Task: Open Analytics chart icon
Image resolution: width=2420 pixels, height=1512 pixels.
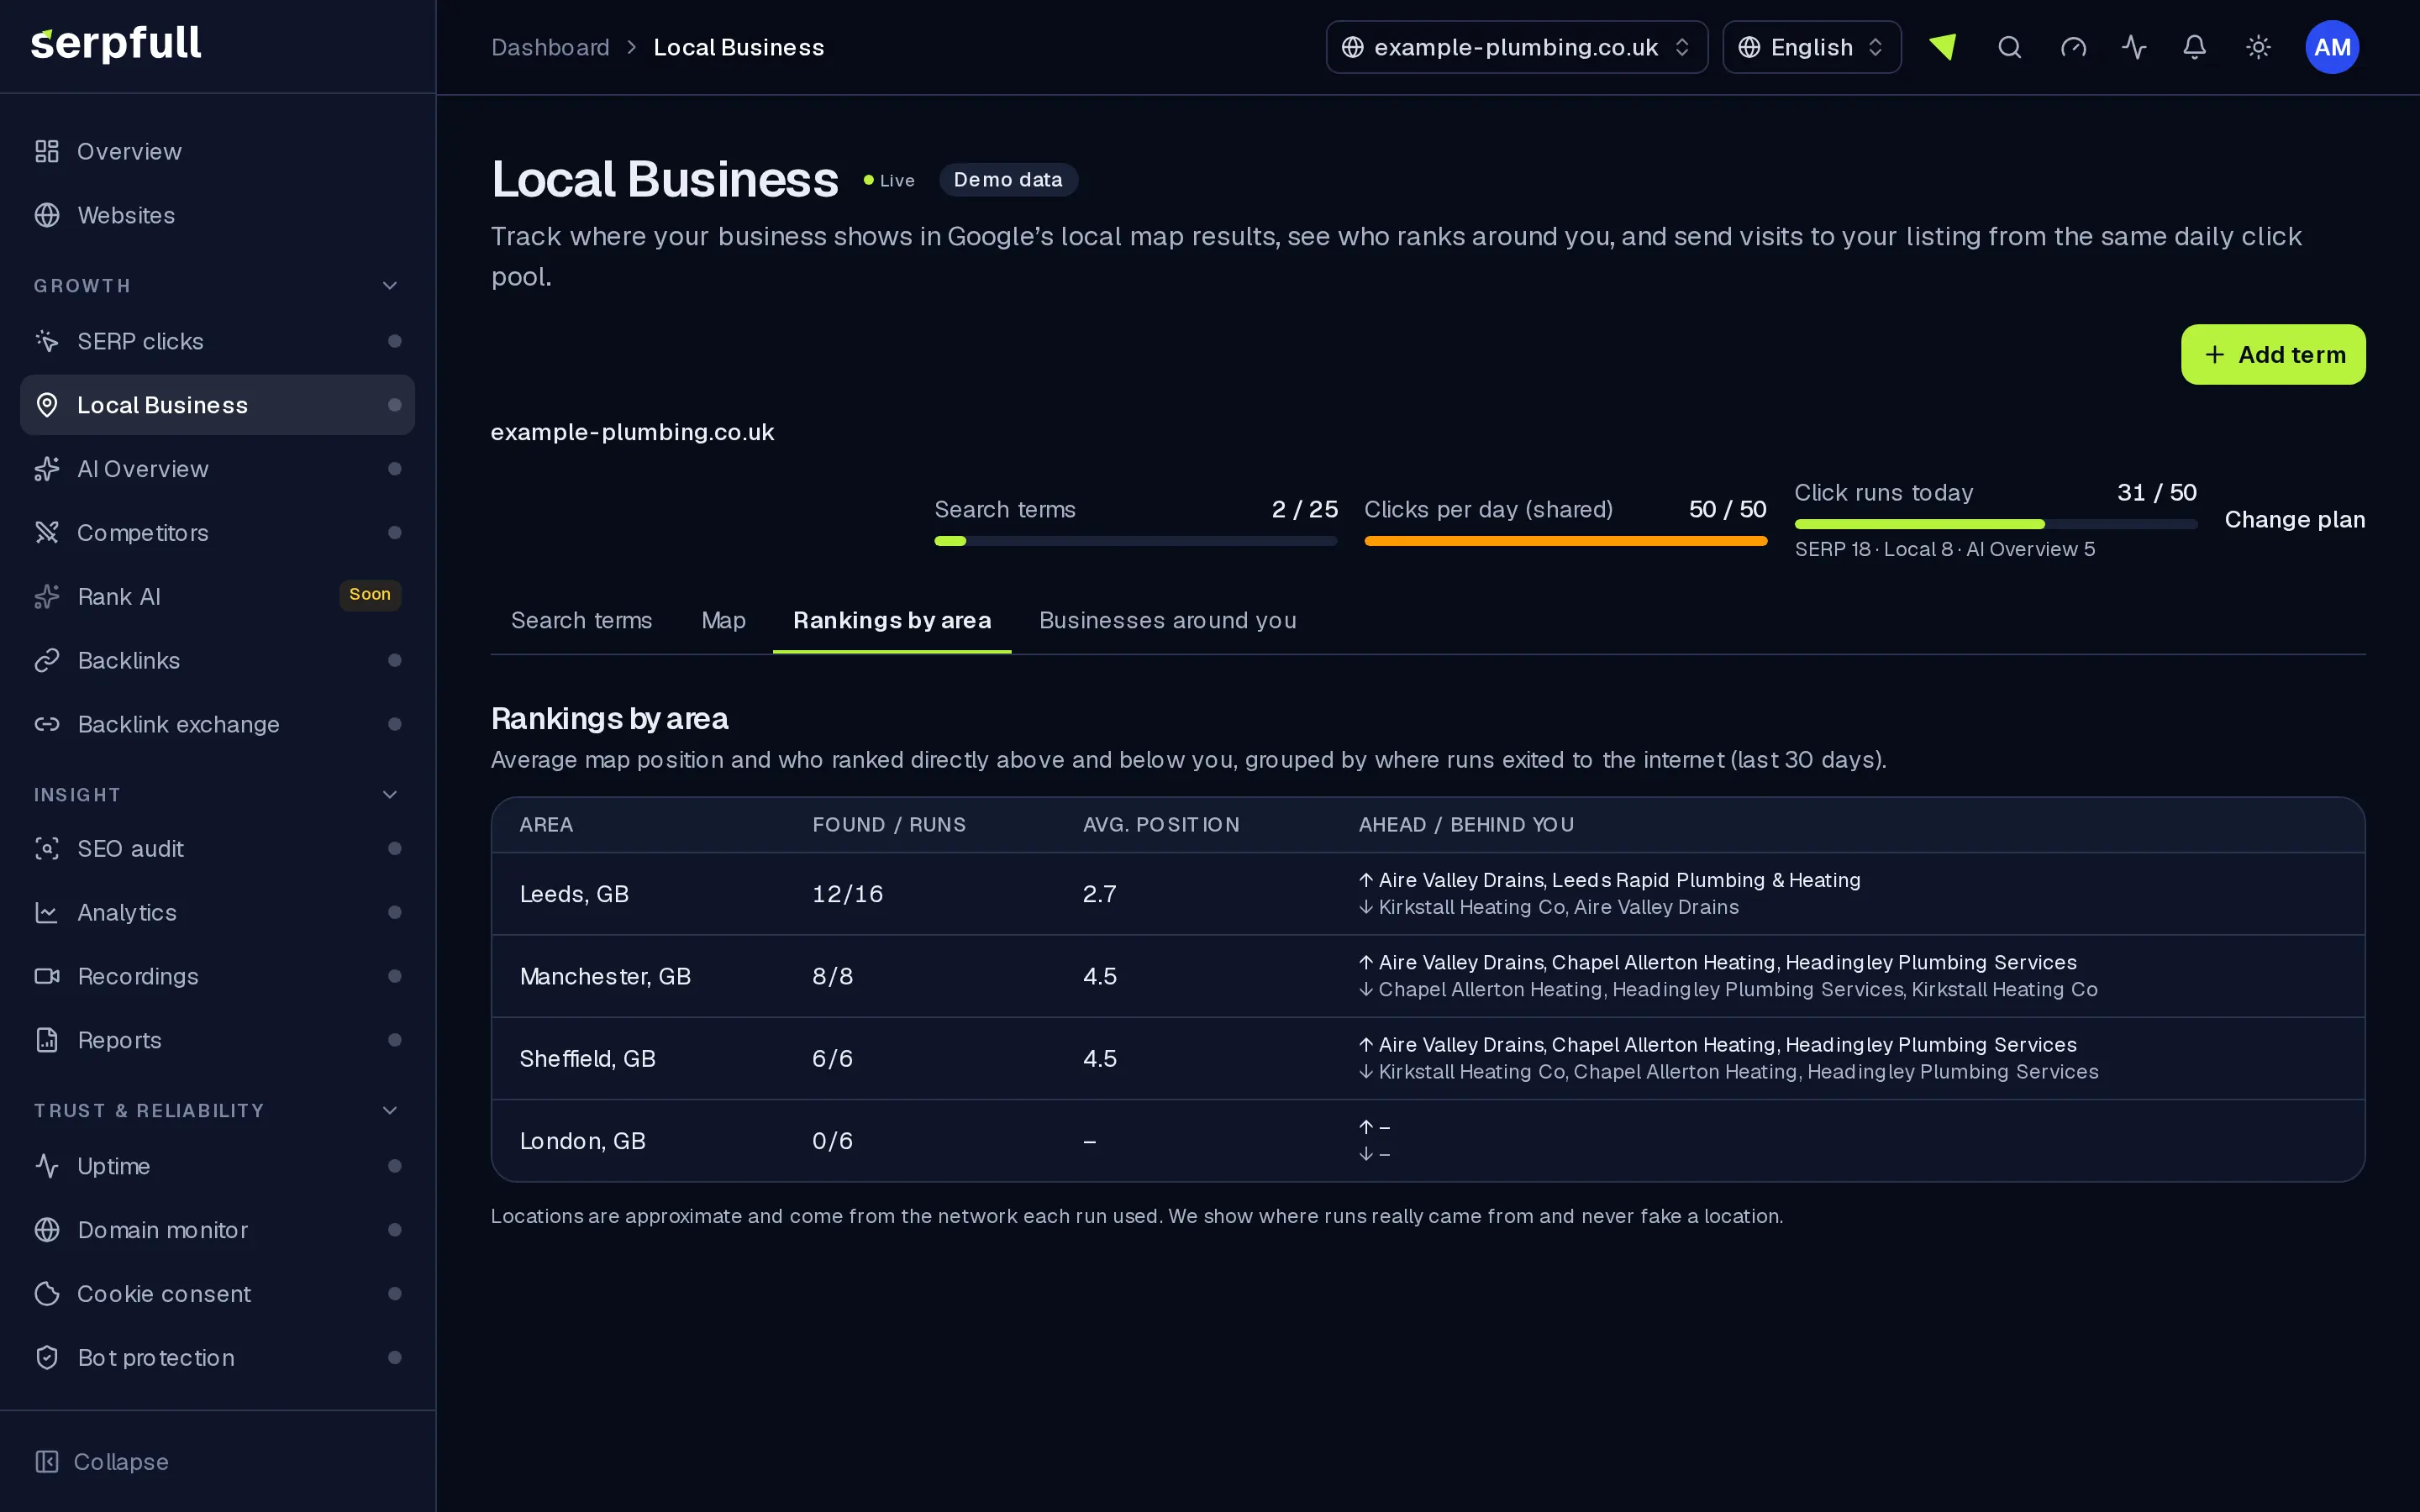Action: (x=47, y=912)
